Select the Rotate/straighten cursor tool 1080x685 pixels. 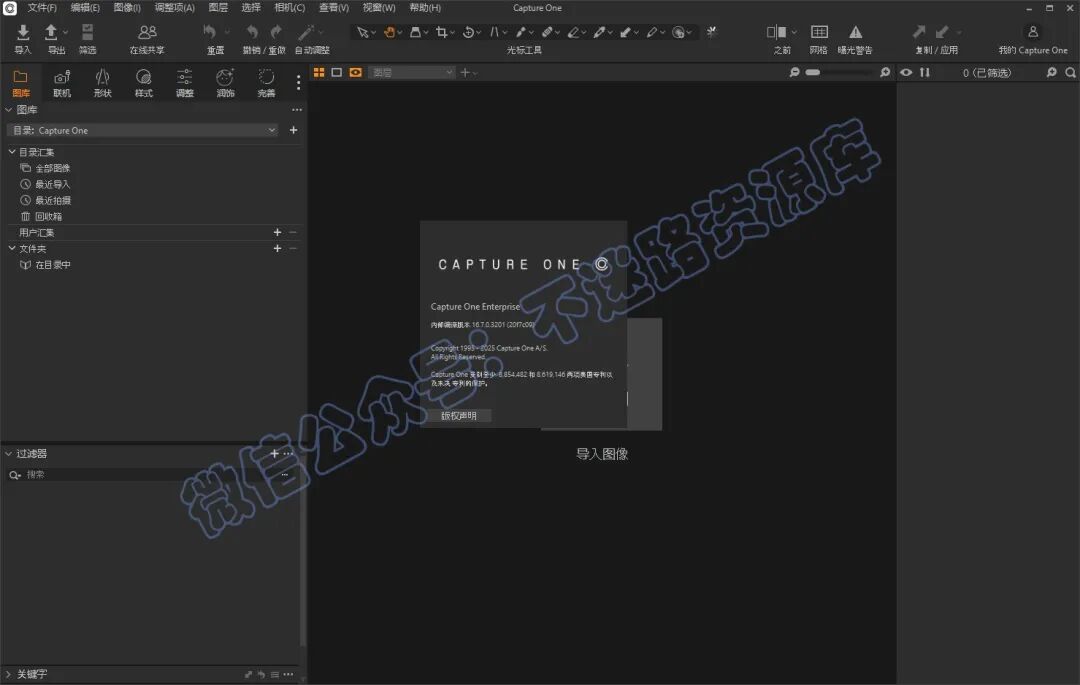(x=468, y=32)
